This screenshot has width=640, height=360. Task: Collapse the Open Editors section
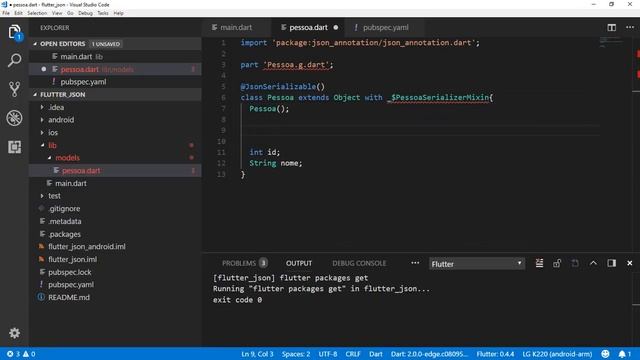tap(35, 44)
